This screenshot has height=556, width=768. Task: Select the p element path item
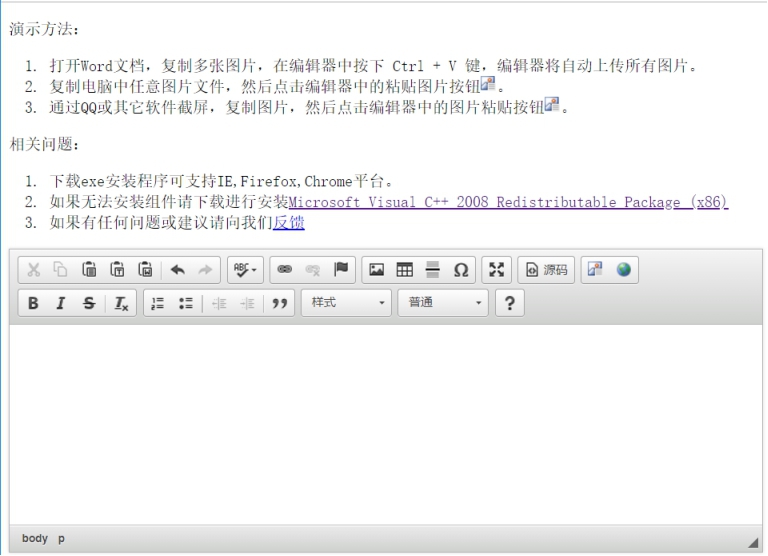coord(61,538)
